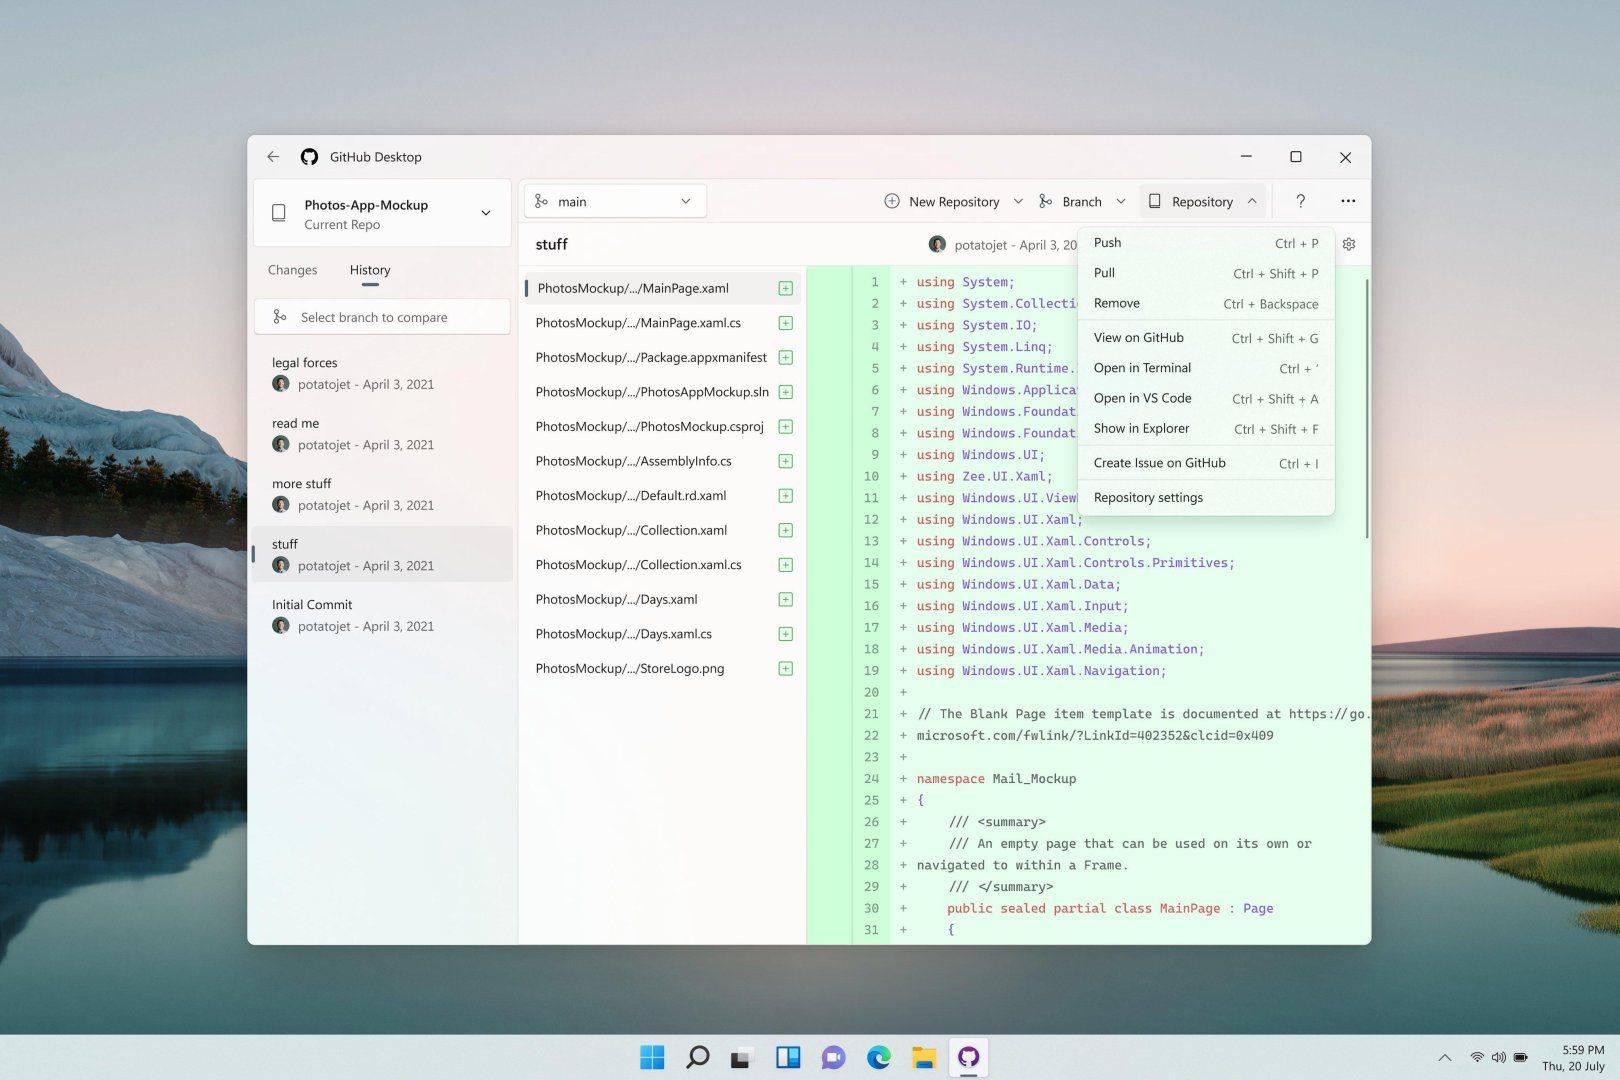Click the diff view vertical scrollbar
The image size is (1620, 1080).
(1366, 409)
